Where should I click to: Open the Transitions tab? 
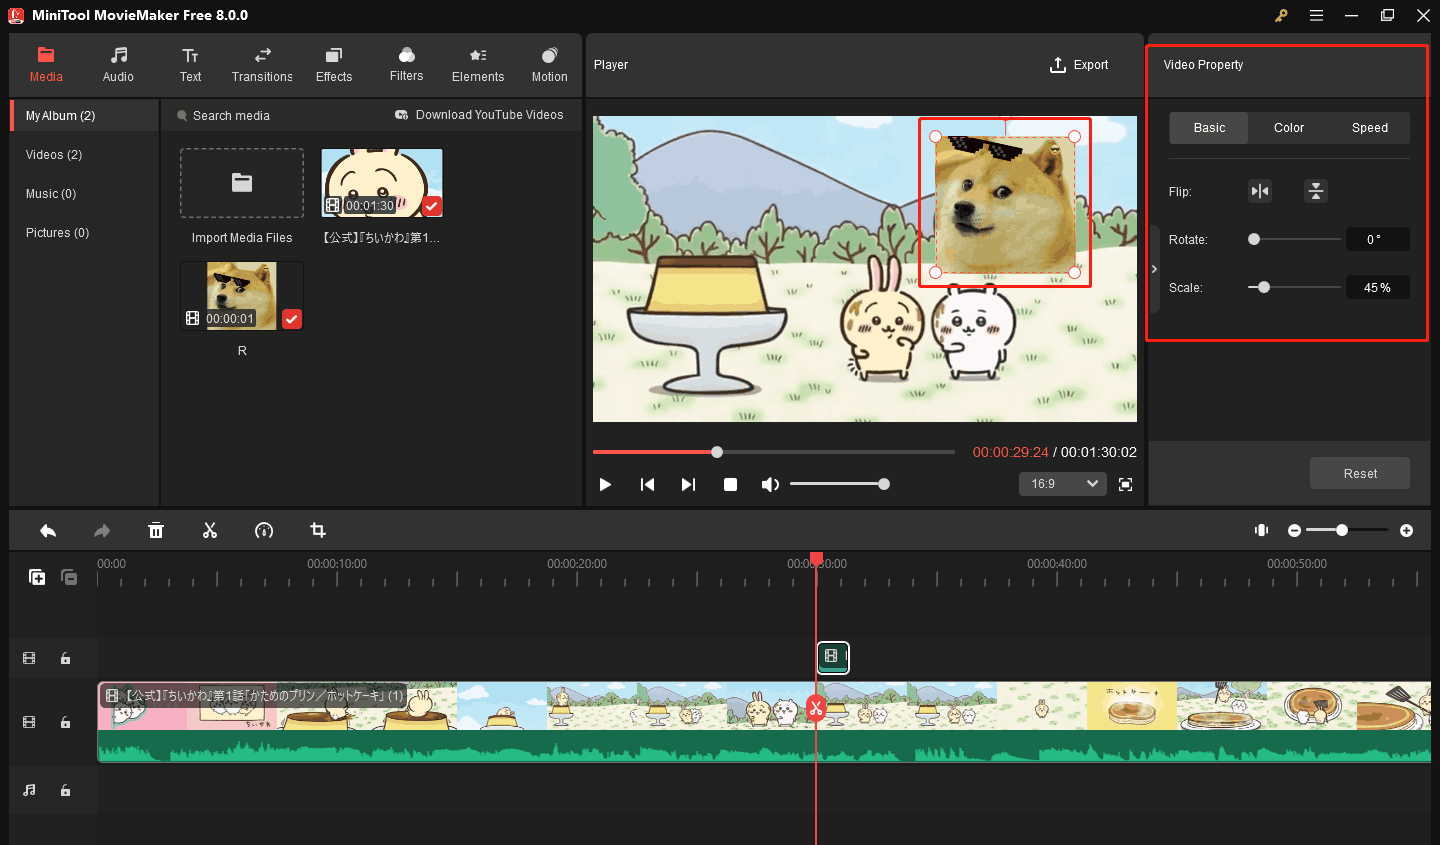click(x=262, y=65)
